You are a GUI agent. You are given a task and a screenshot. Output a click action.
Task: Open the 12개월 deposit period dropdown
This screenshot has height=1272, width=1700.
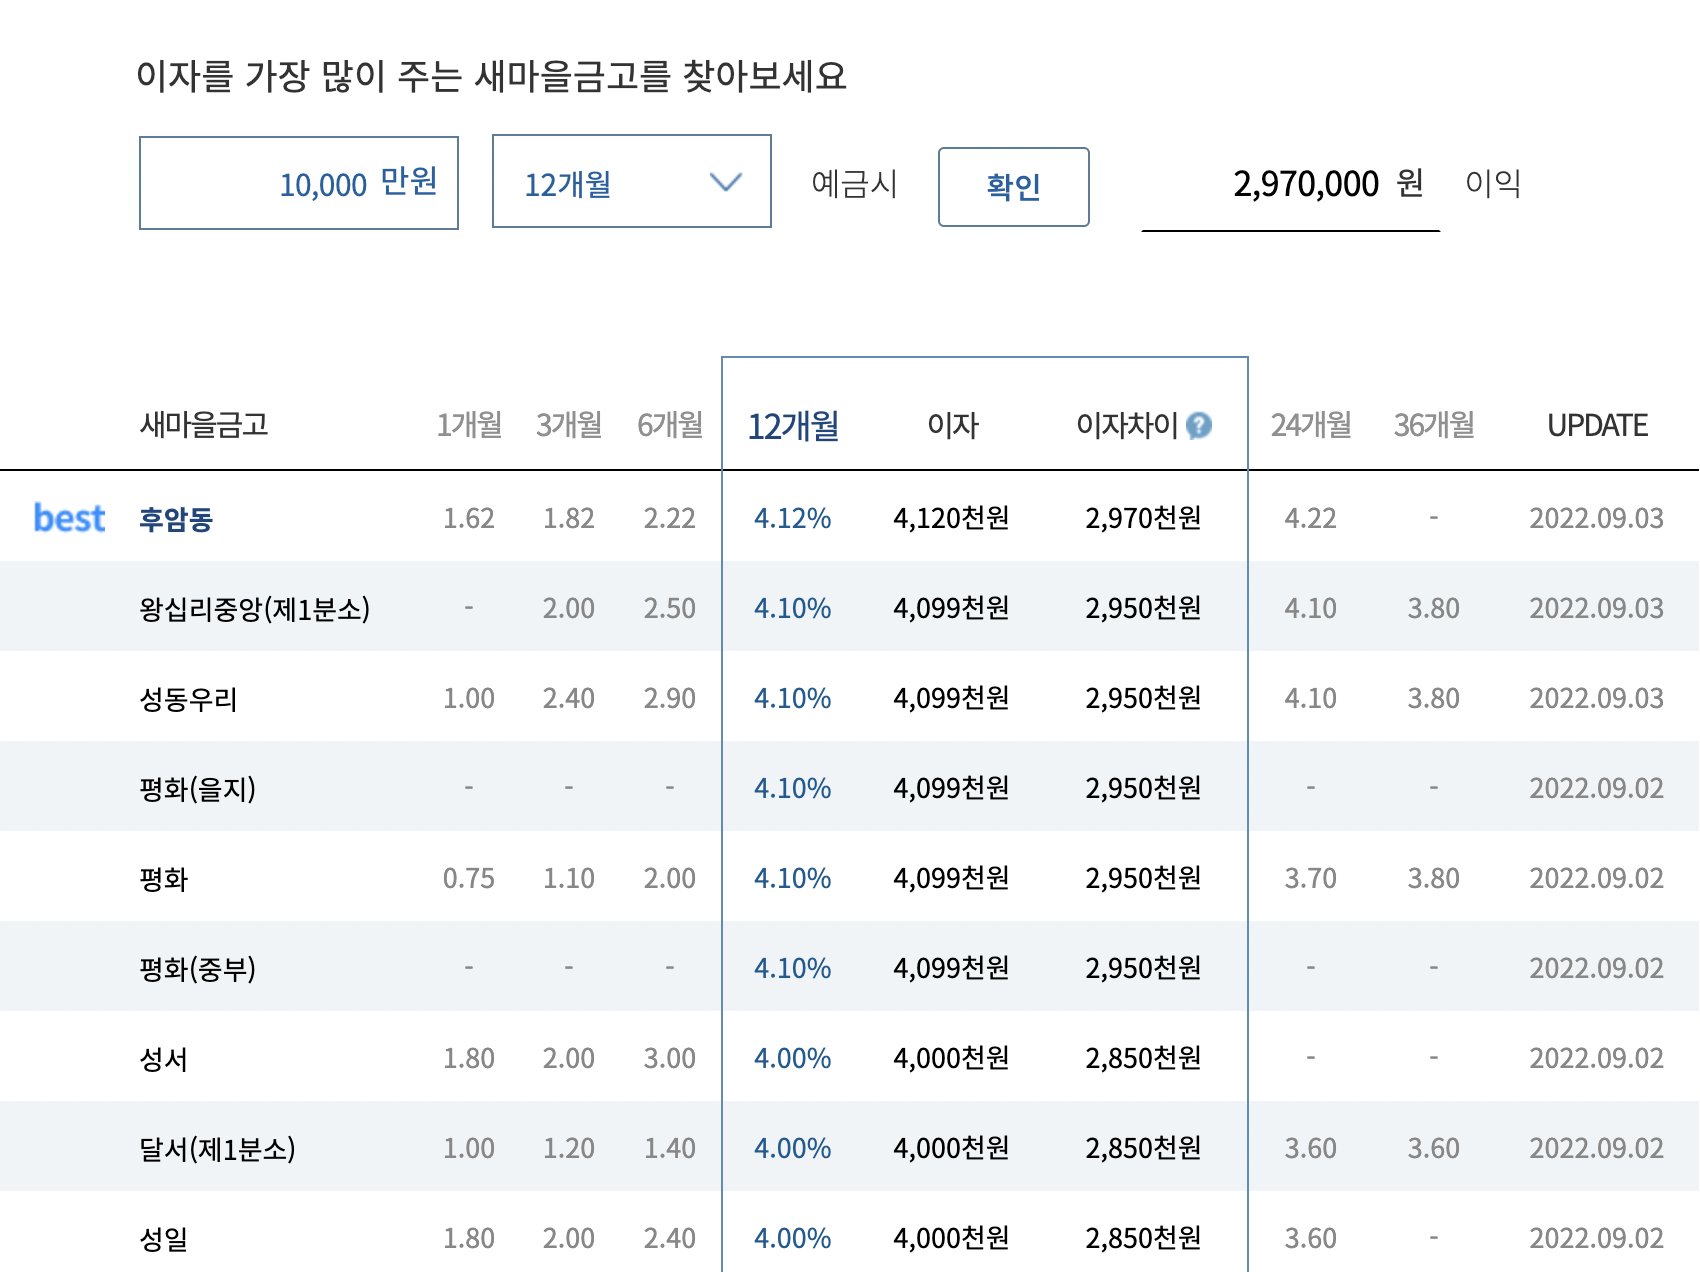point(632,182)
